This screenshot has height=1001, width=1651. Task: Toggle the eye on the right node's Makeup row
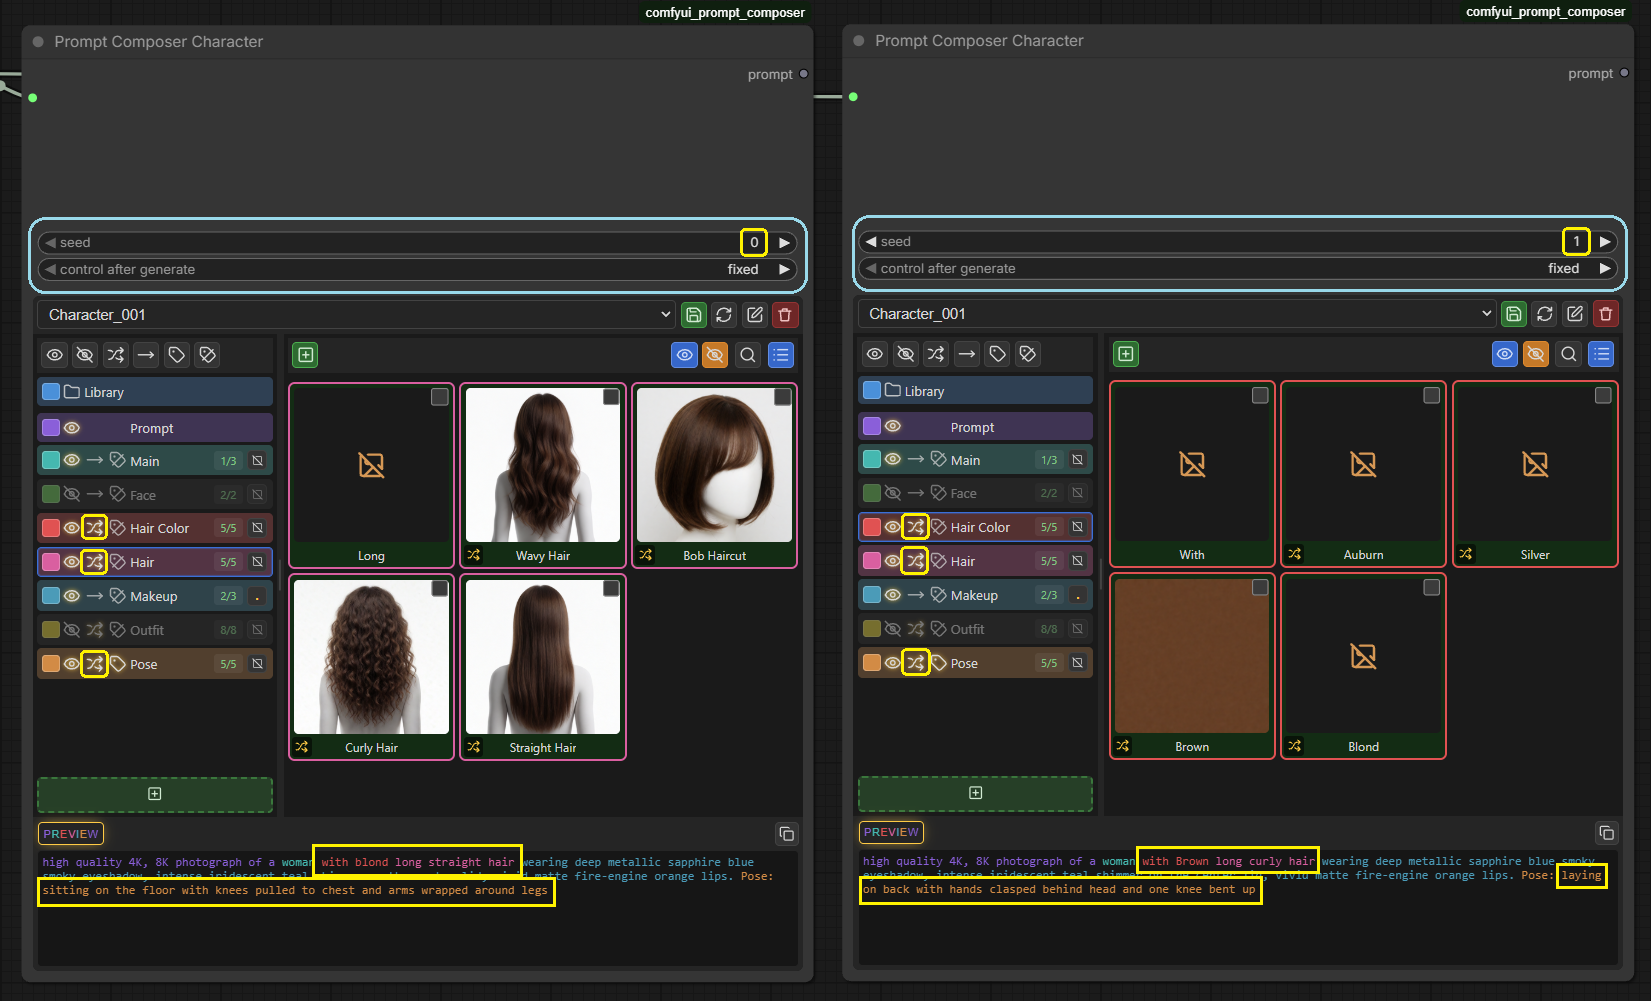893,595
